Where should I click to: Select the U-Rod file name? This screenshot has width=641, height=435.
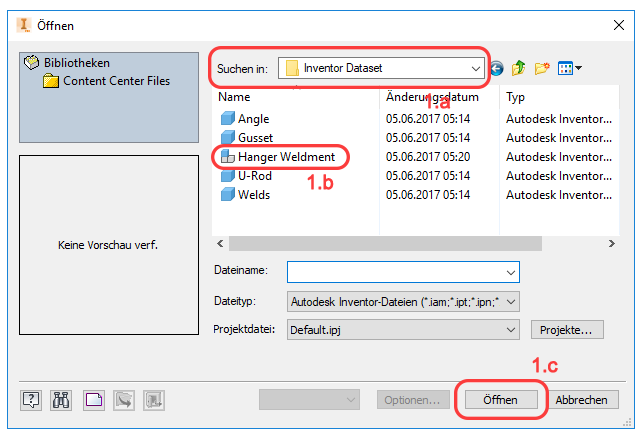(x=255, y=176)
